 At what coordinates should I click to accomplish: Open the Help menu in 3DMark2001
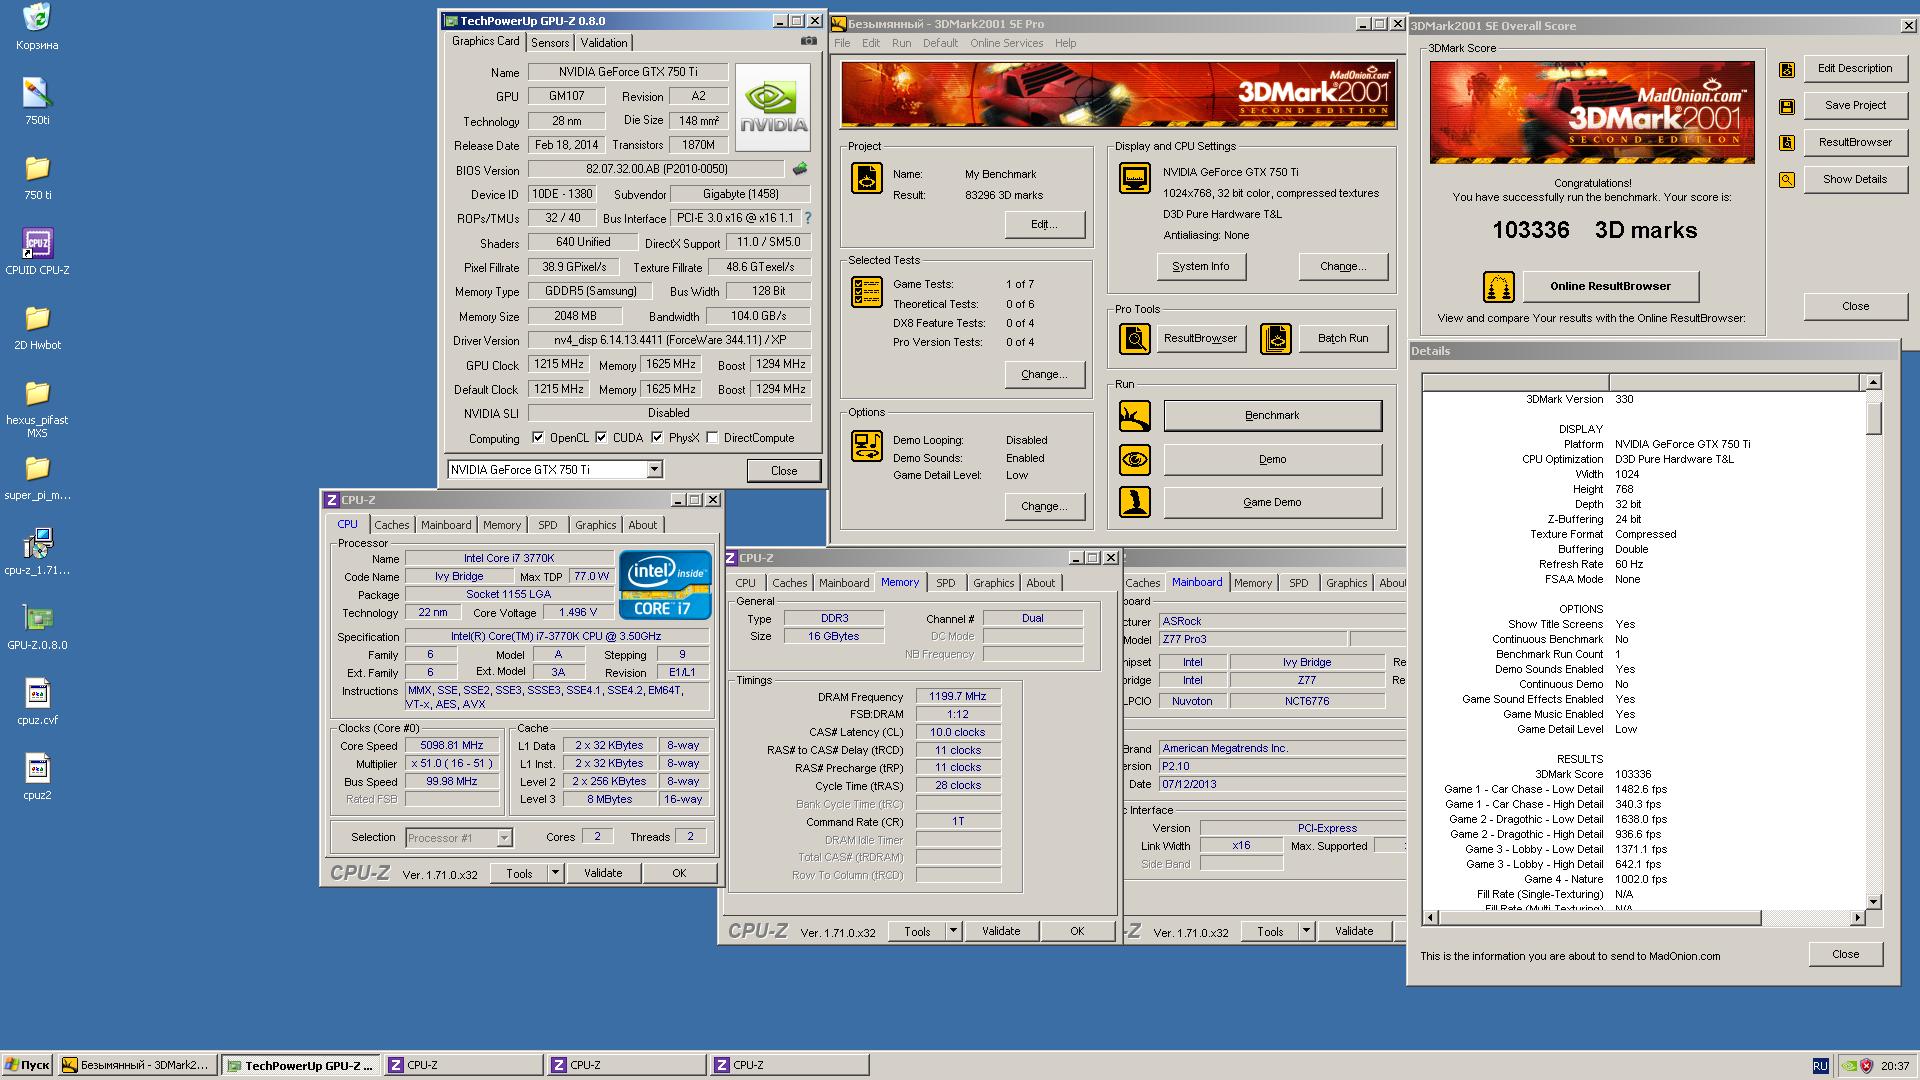click(1066, 43)
